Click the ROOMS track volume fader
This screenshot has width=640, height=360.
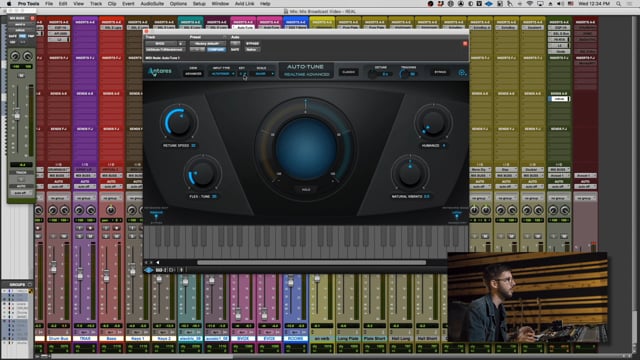[291, 280]
